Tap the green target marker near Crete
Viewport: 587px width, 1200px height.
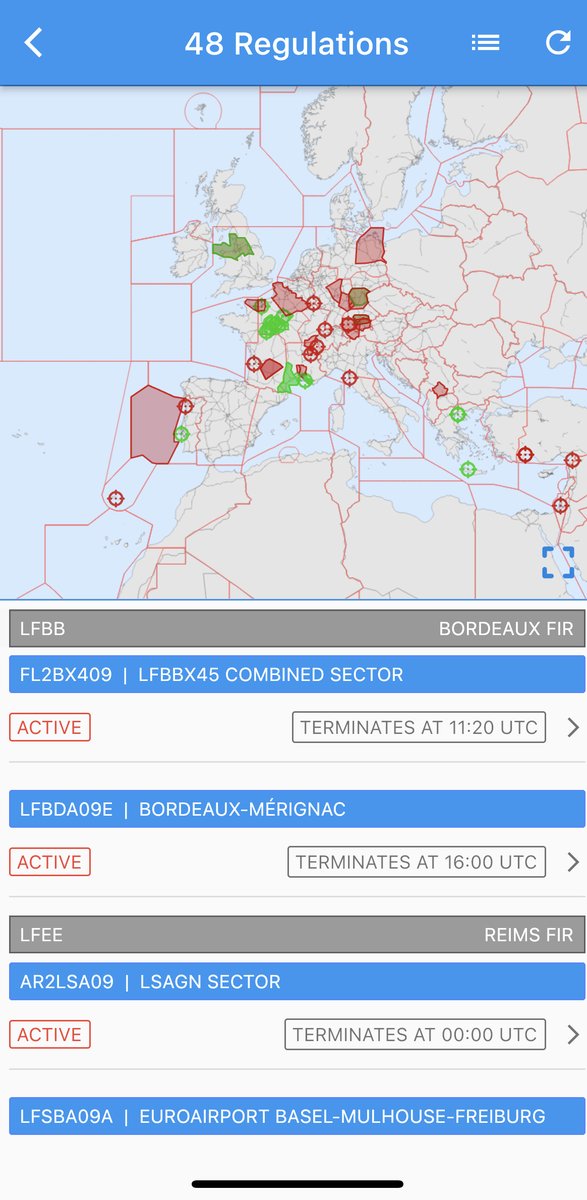pos(467,469)
